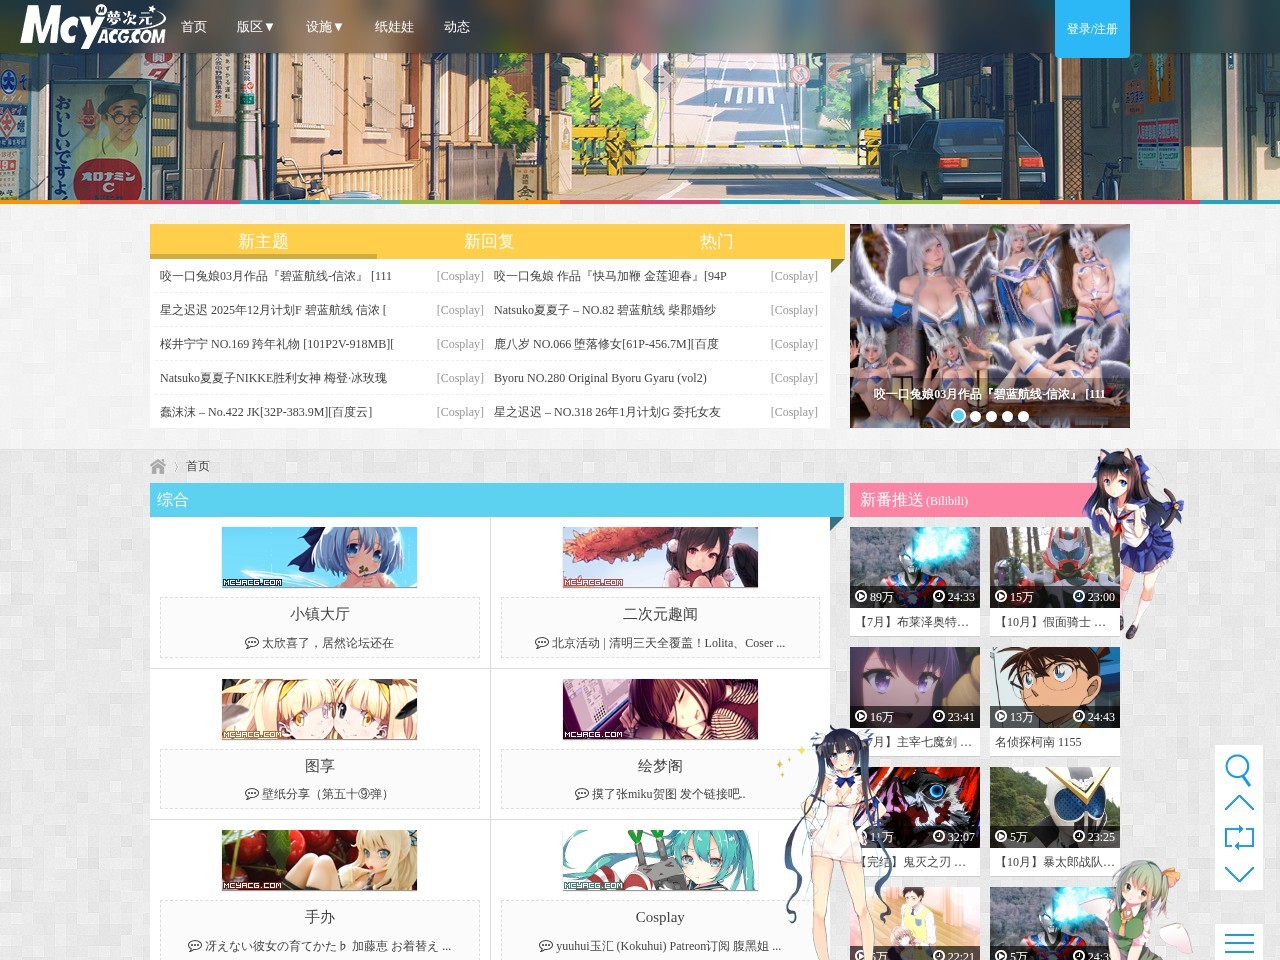This screenshot has width=1280, height=960.
Task: Click the home breadcrumb icon above the 综合 section
Action: click(158, 465)
